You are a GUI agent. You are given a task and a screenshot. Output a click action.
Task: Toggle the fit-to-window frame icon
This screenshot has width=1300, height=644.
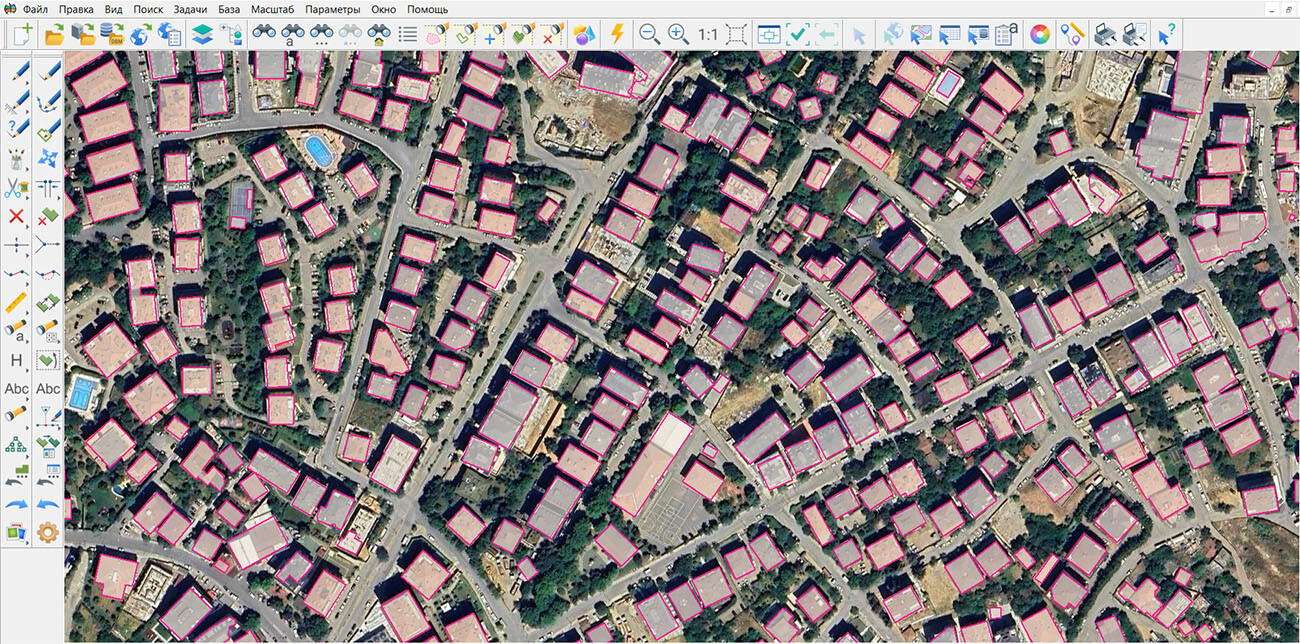(x=737, y=34)
